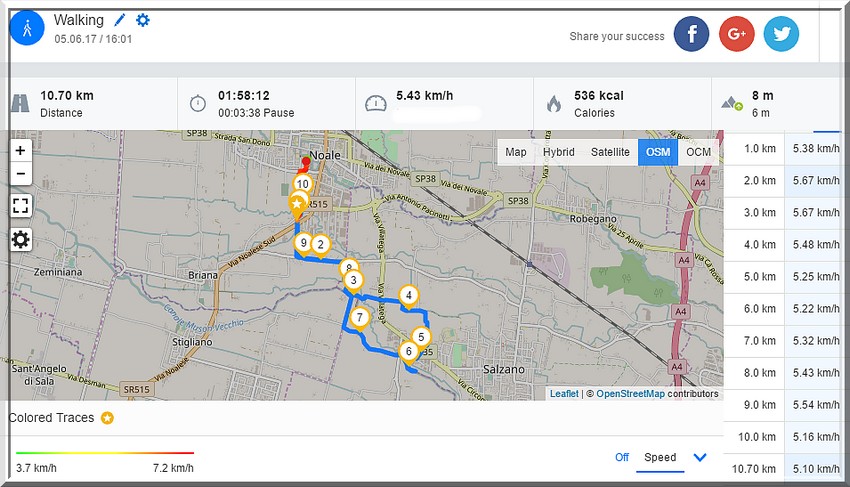Click kilometer marker 2 on map
850x487 pixels.
click(321, 245)
